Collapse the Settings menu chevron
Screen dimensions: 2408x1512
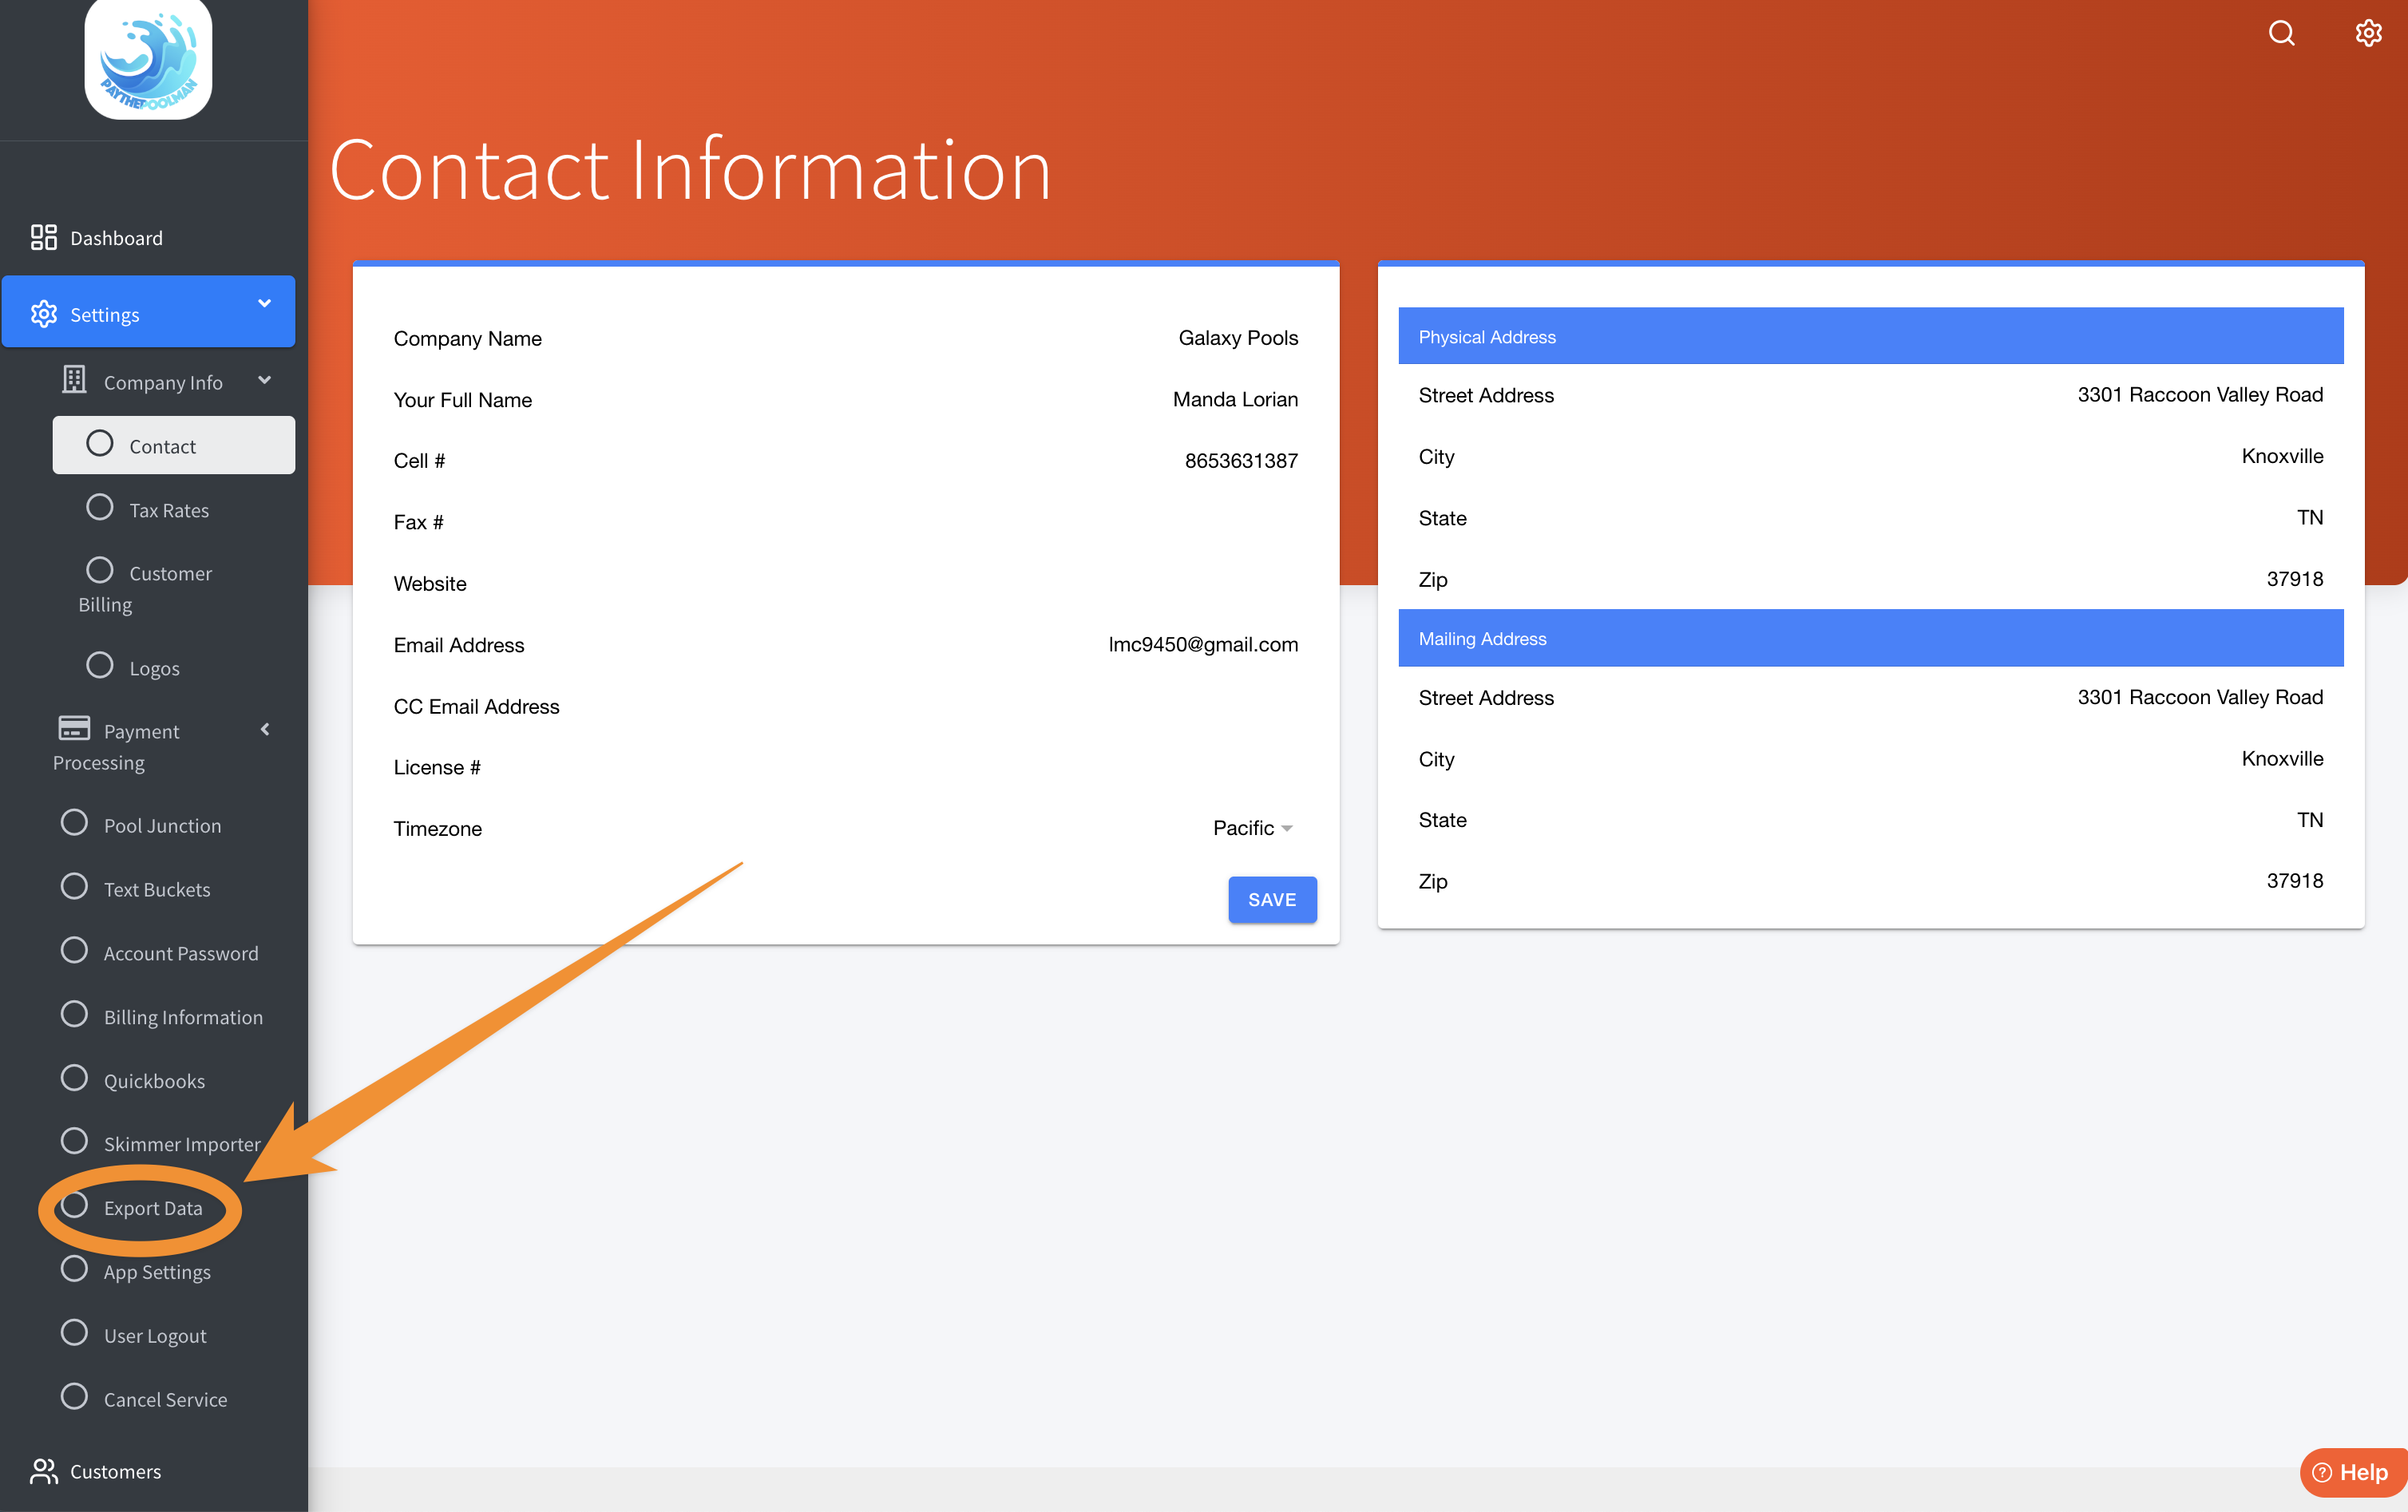(x=264, y=303)
